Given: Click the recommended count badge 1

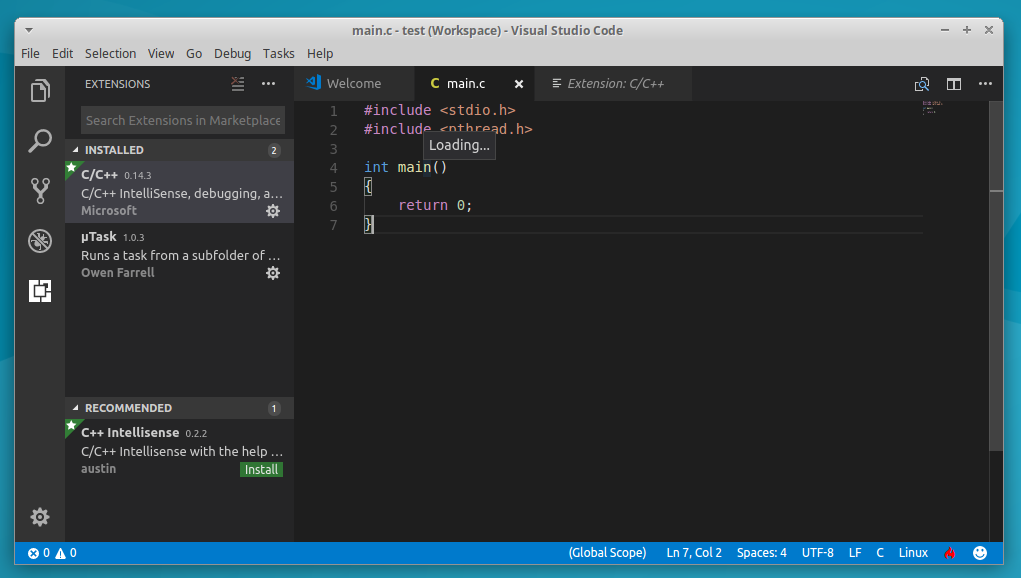Looking at the screenshot, I should (x=274, y=409).
